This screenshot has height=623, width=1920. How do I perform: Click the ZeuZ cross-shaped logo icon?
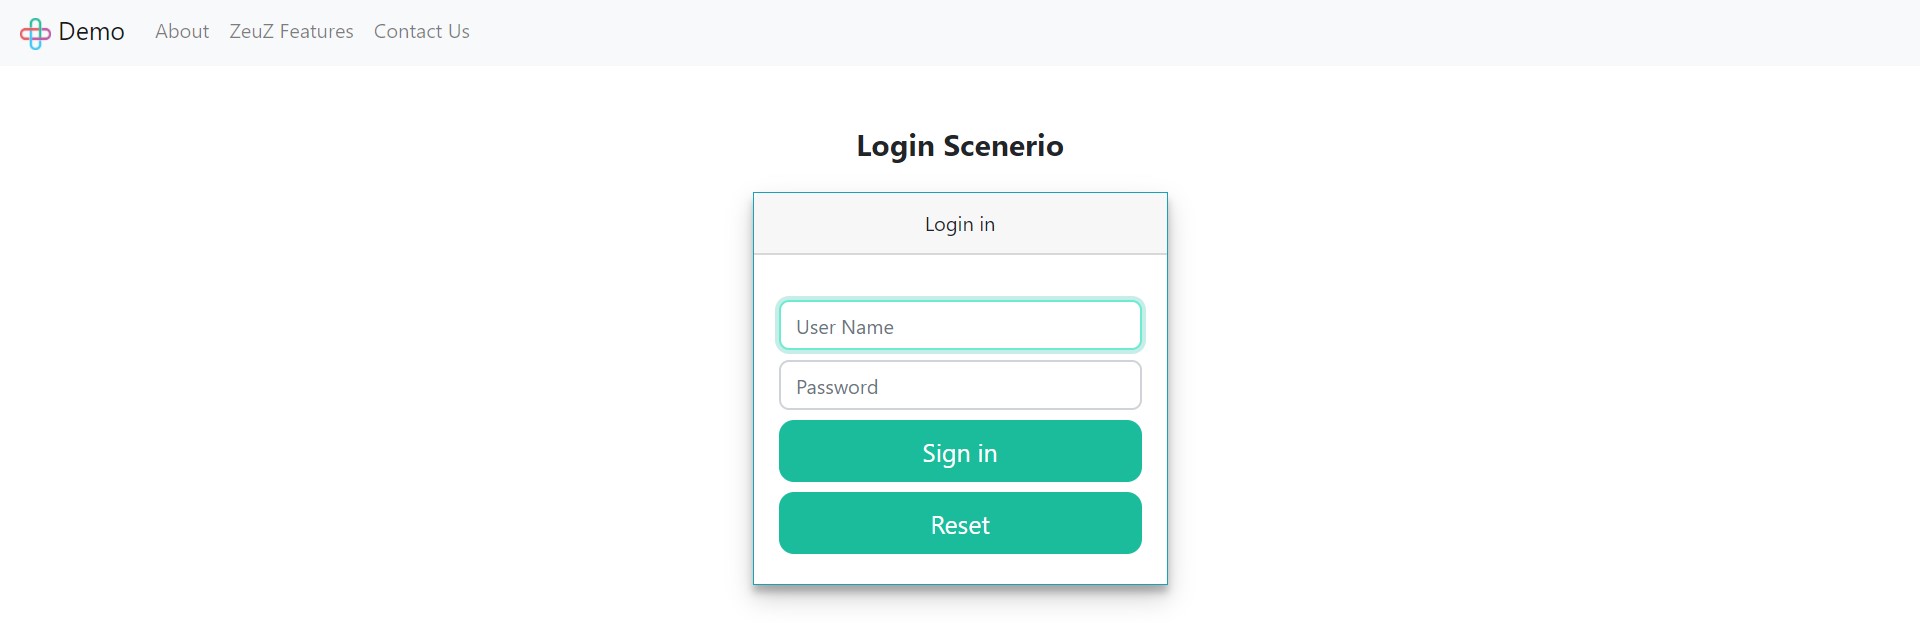tap(35, 33)
